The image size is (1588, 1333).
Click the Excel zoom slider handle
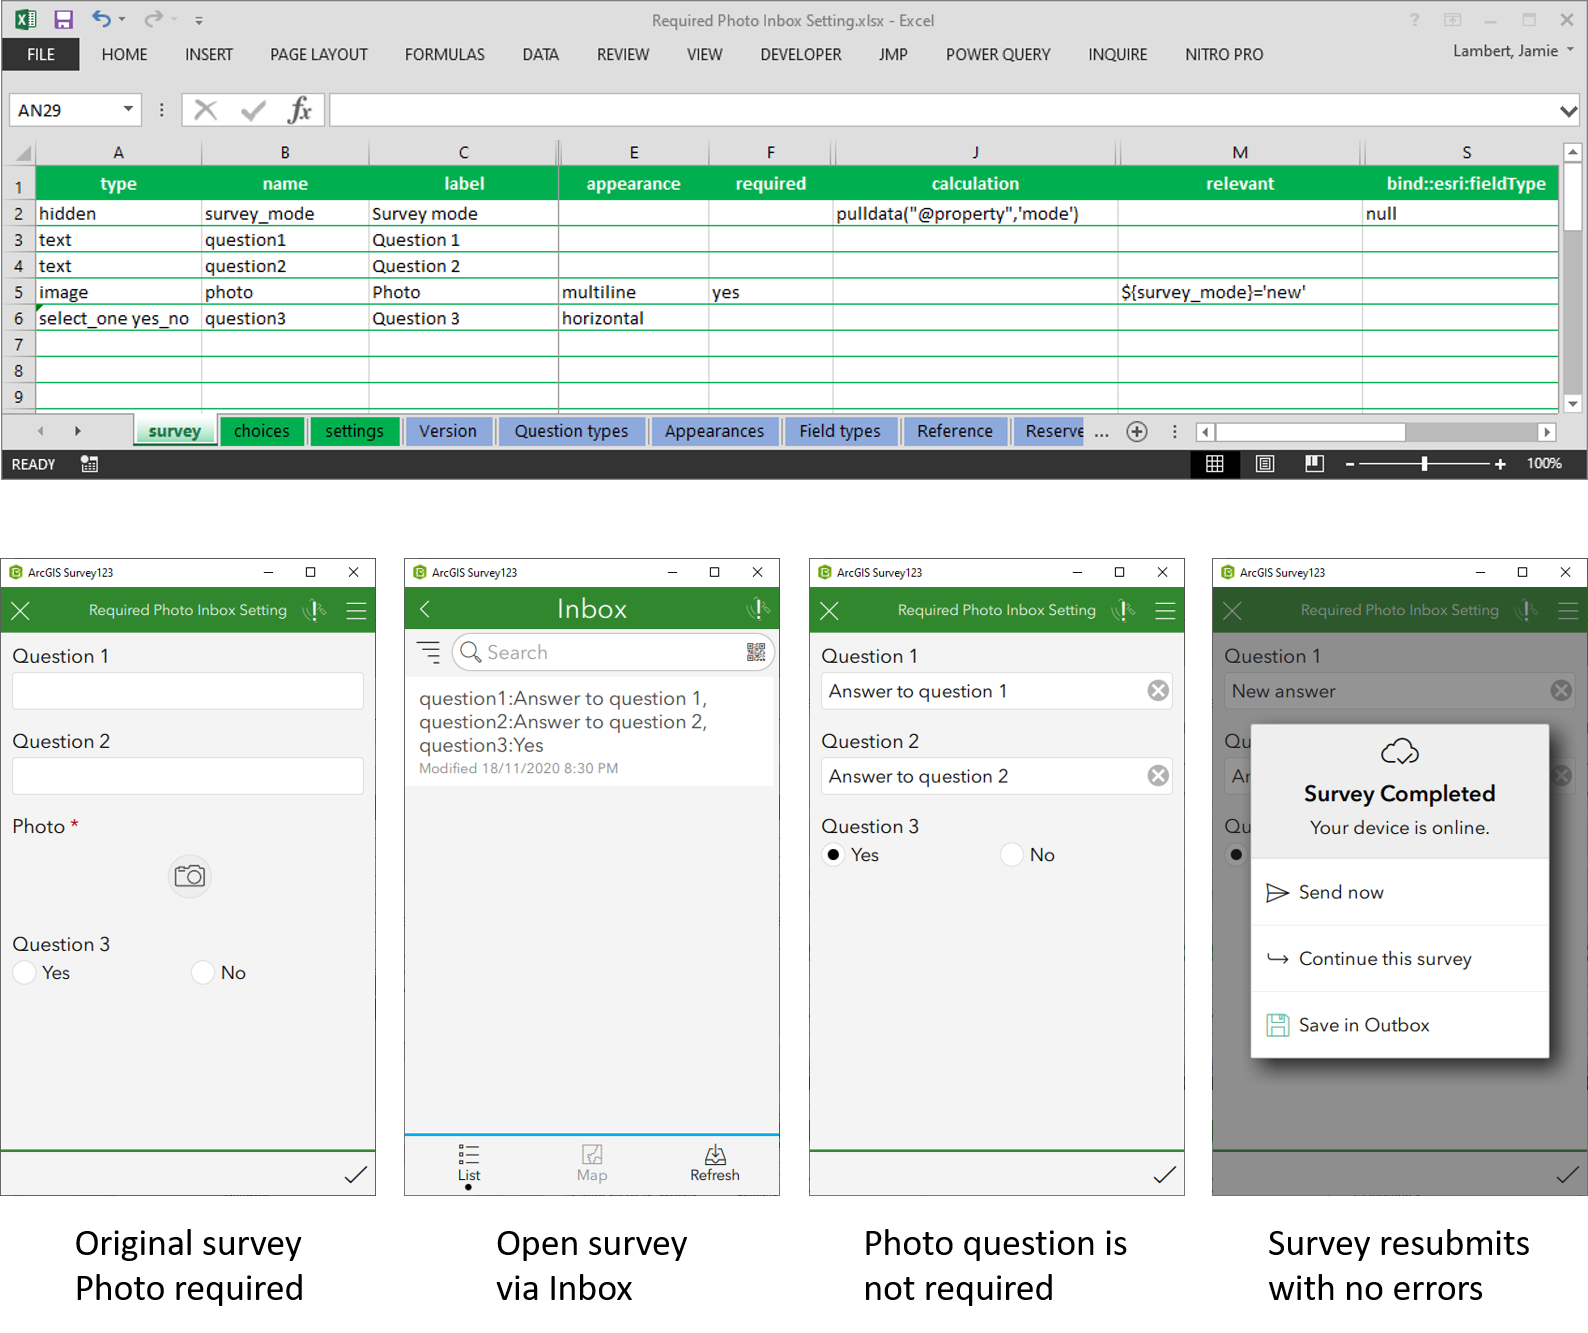pos(1424,464)
